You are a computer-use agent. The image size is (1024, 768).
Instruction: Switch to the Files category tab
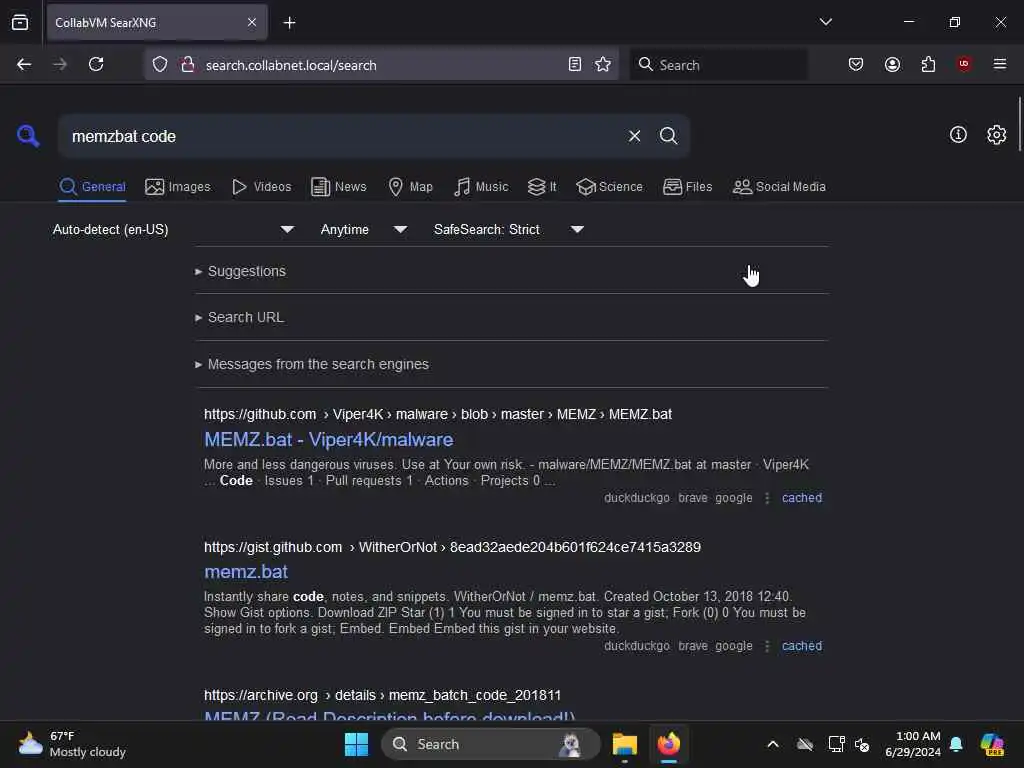[687, 187]
